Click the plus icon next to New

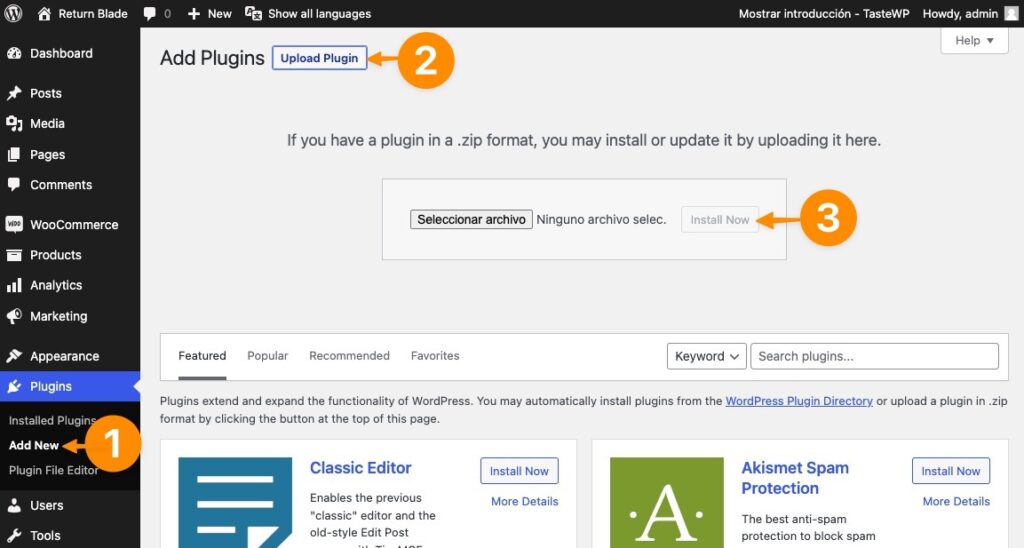pyautogui.click(x=194, y=14)
